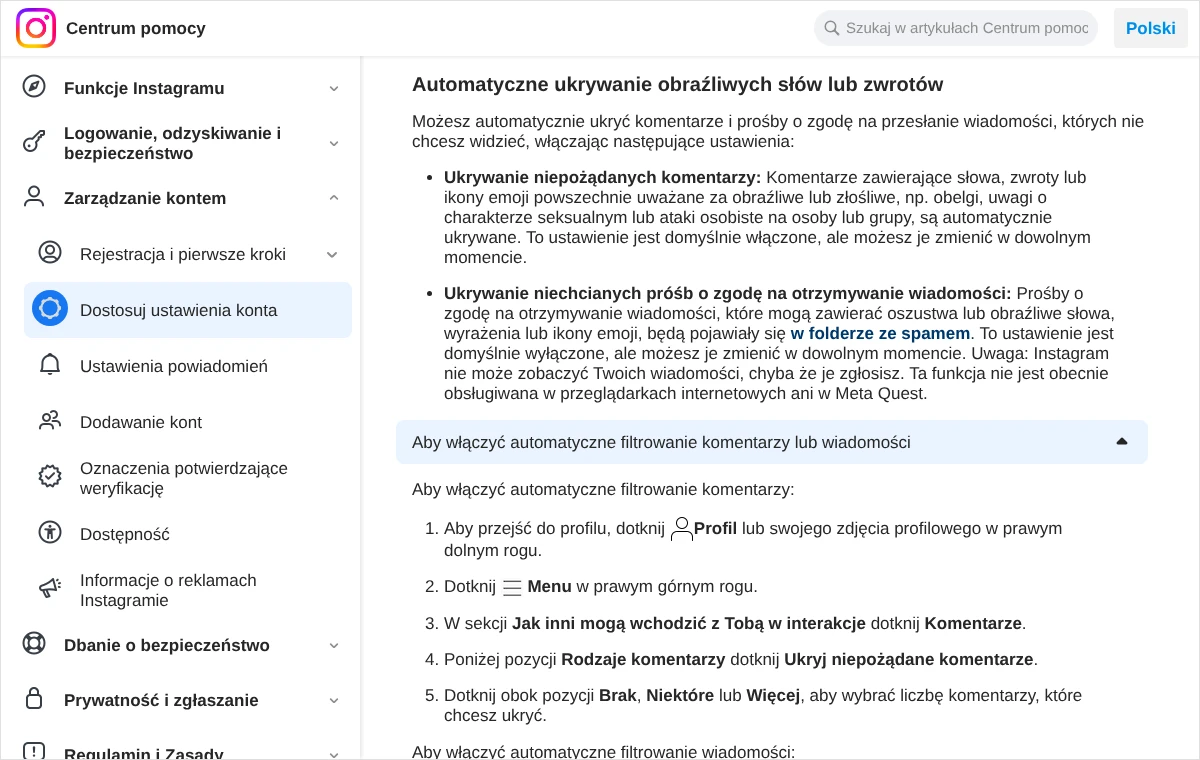
Task: Click the magnifier icon in search box
Action: pos(832,28)
